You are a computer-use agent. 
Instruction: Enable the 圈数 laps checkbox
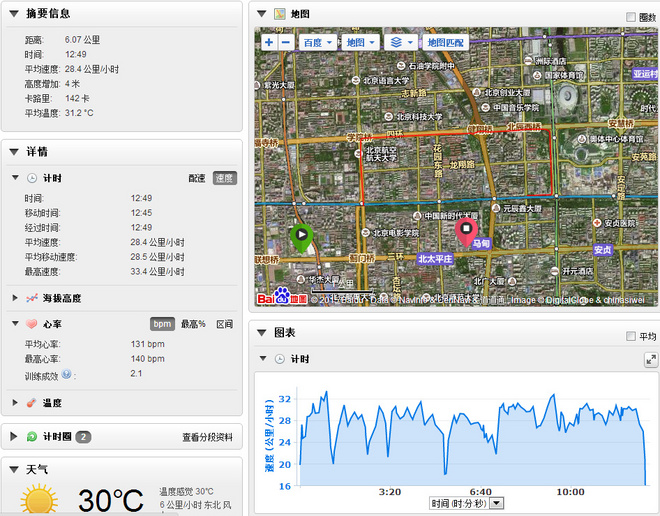coord(631,16)
